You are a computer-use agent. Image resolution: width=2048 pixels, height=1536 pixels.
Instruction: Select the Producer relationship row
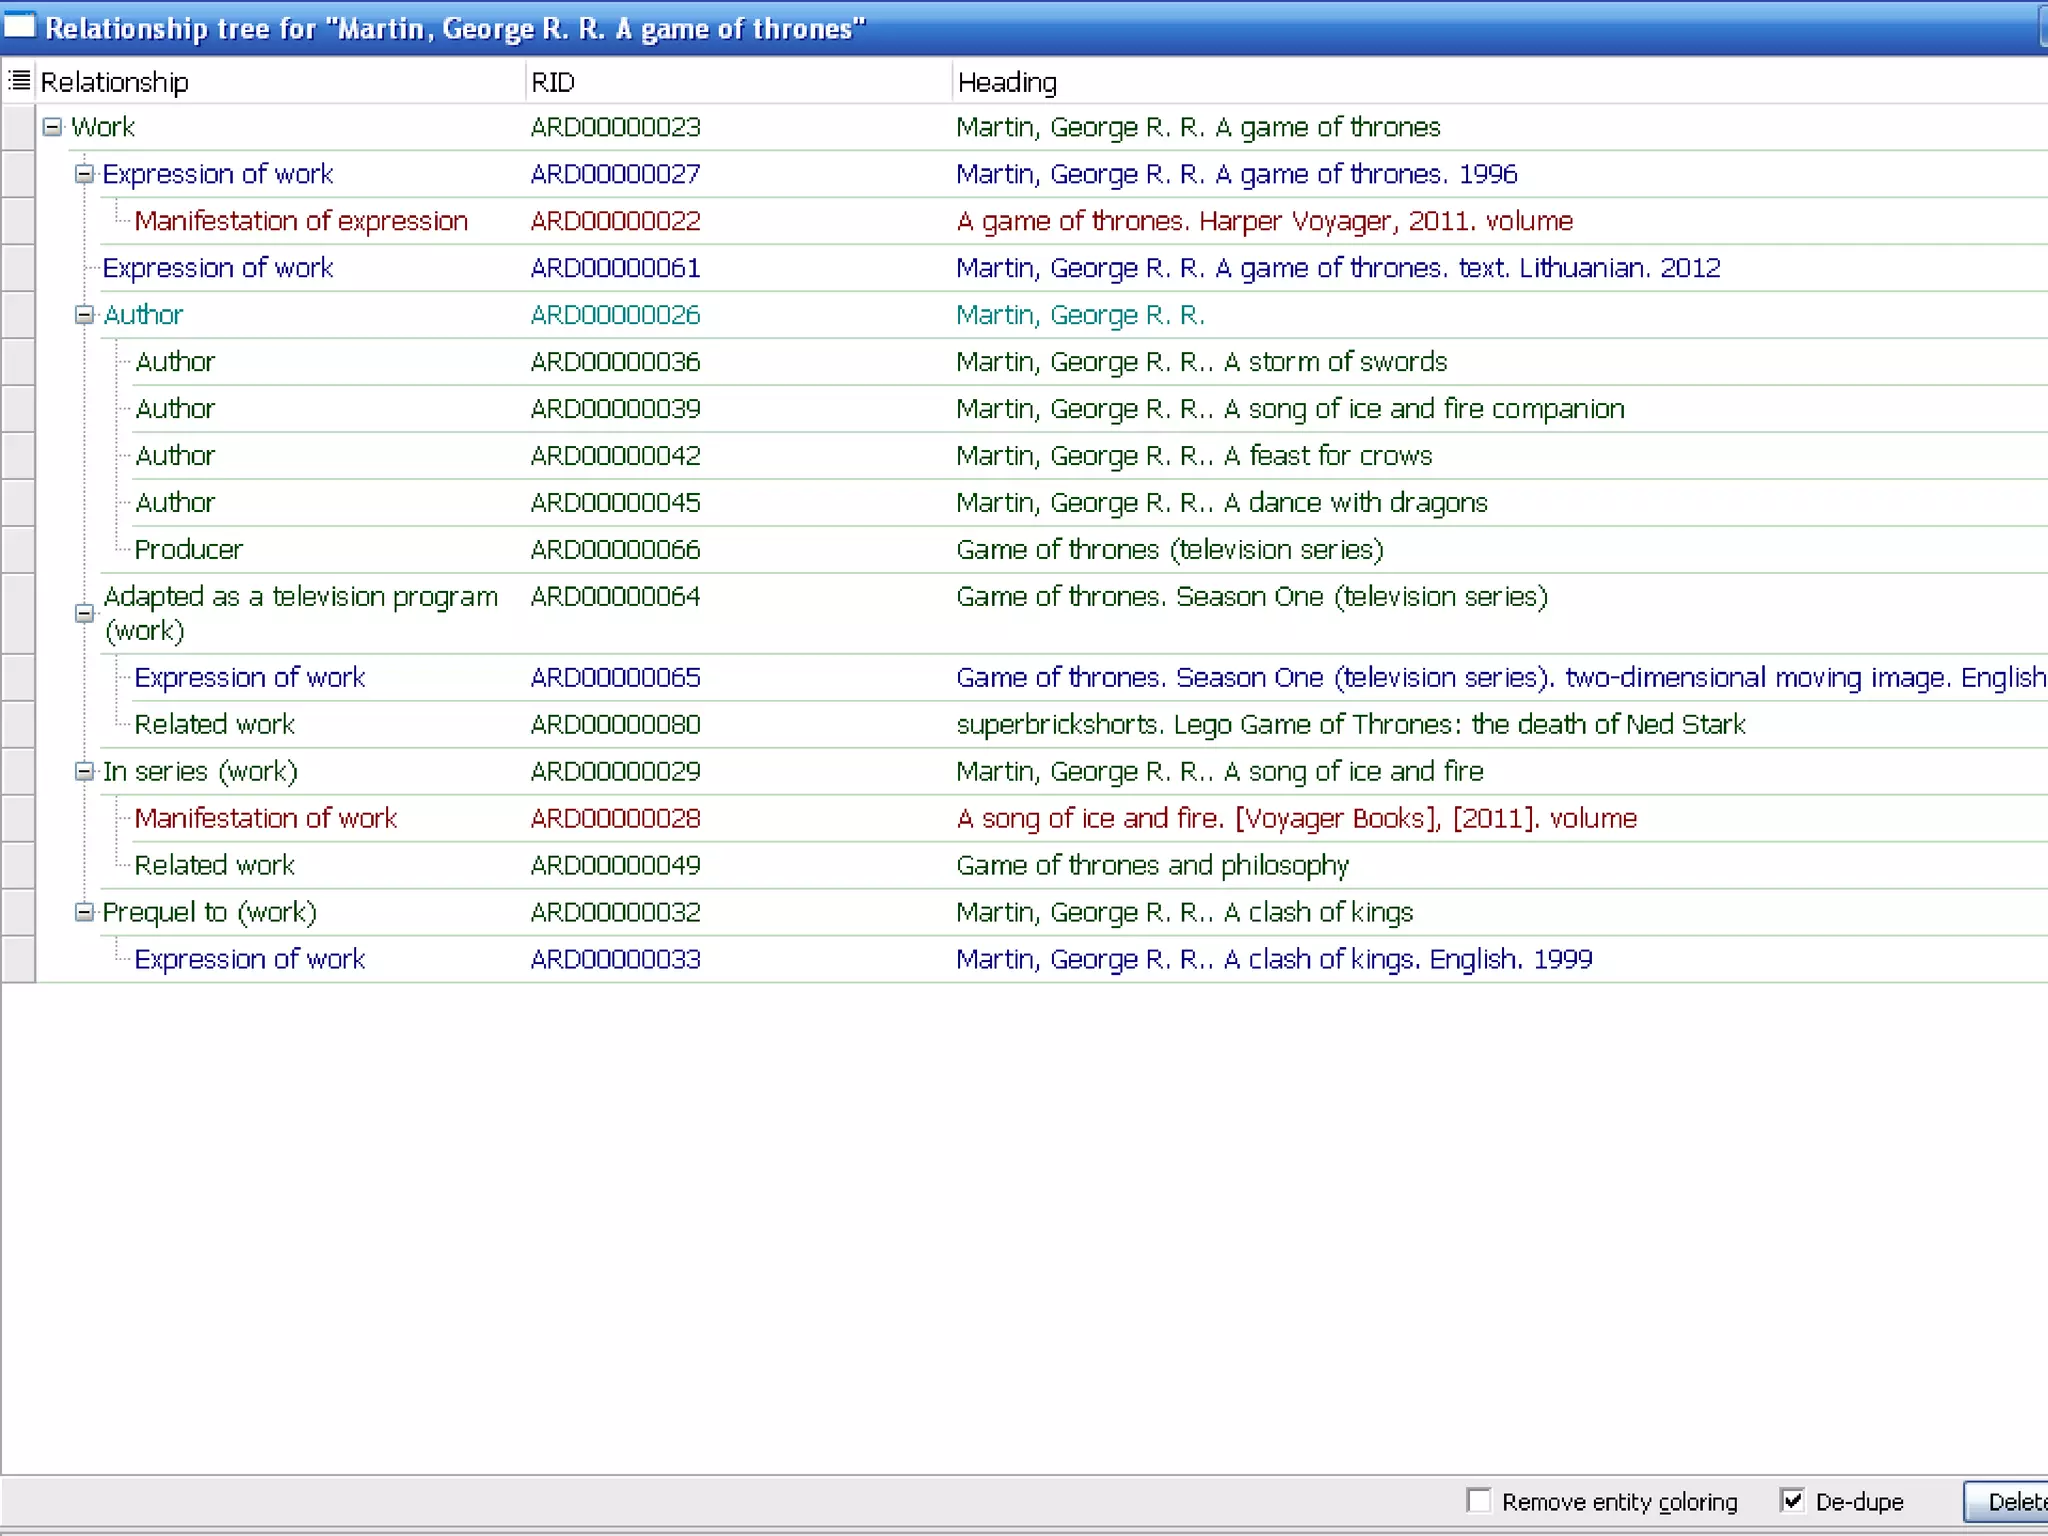pos(188,550)
